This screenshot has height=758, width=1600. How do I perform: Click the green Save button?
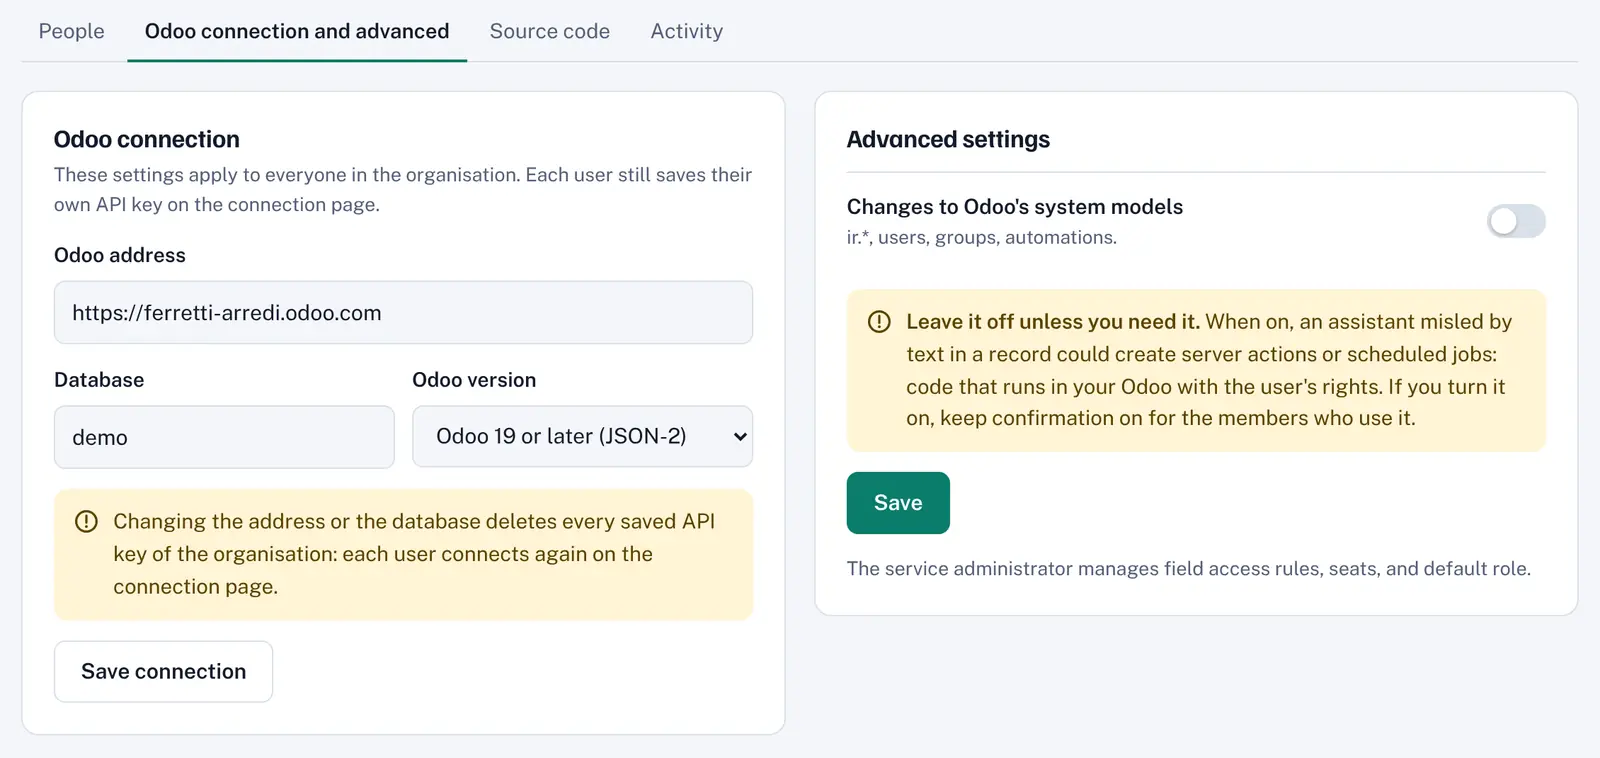click(898, 503)
